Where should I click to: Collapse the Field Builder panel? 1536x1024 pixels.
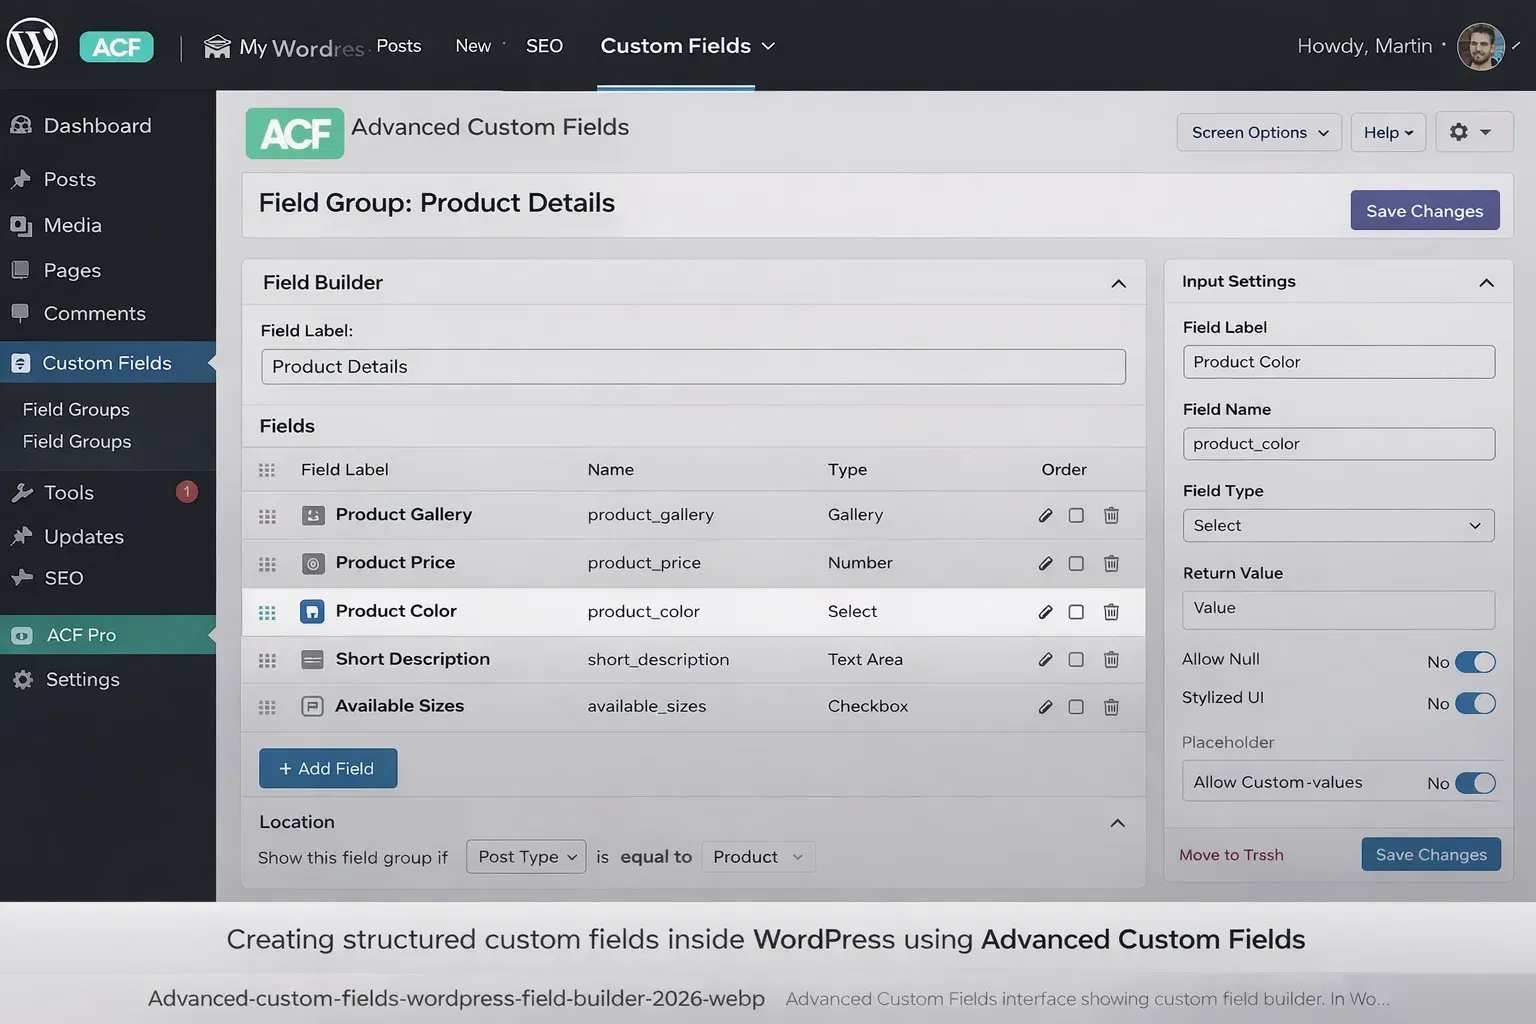[x=1118, y=283]
